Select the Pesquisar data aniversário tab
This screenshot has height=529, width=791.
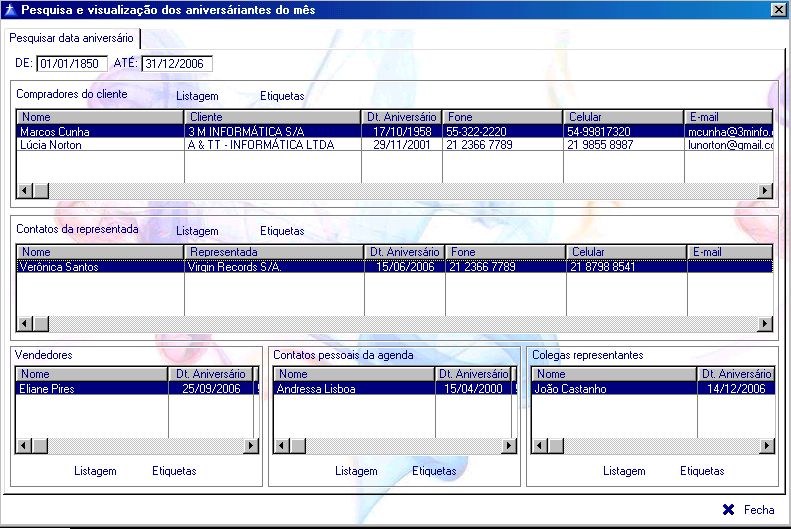coord(71,38)
